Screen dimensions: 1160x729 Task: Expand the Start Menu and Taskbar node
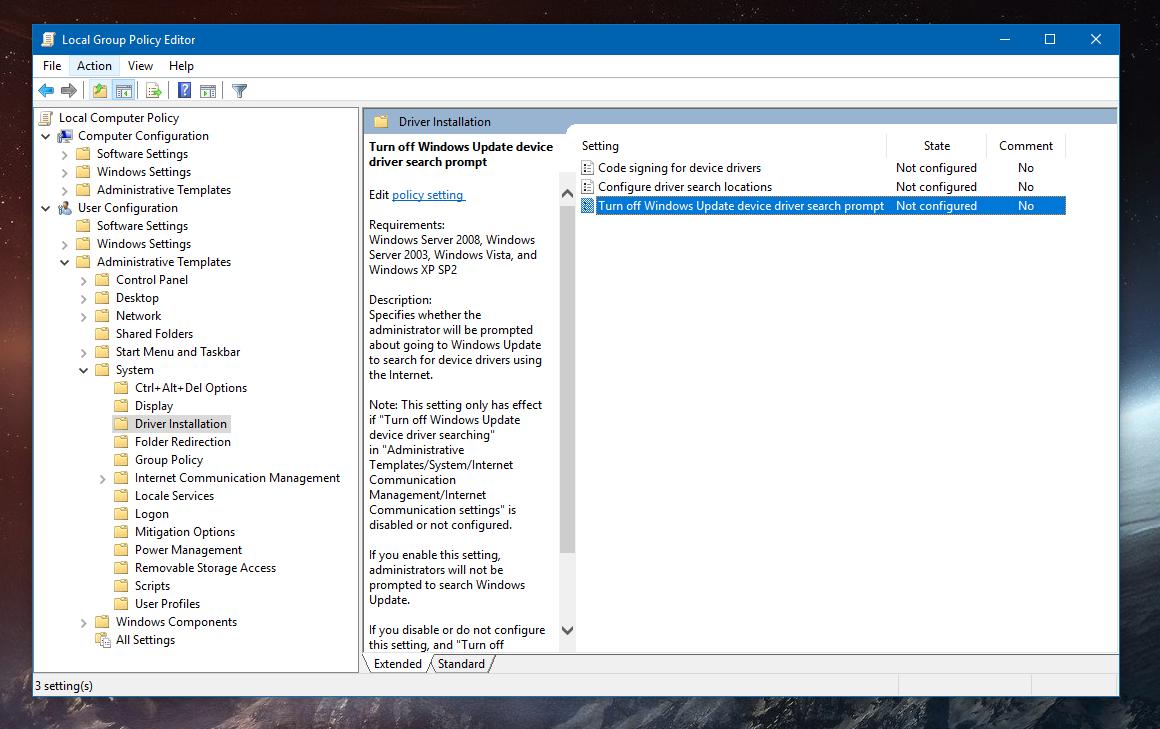[x=84, y=353]
